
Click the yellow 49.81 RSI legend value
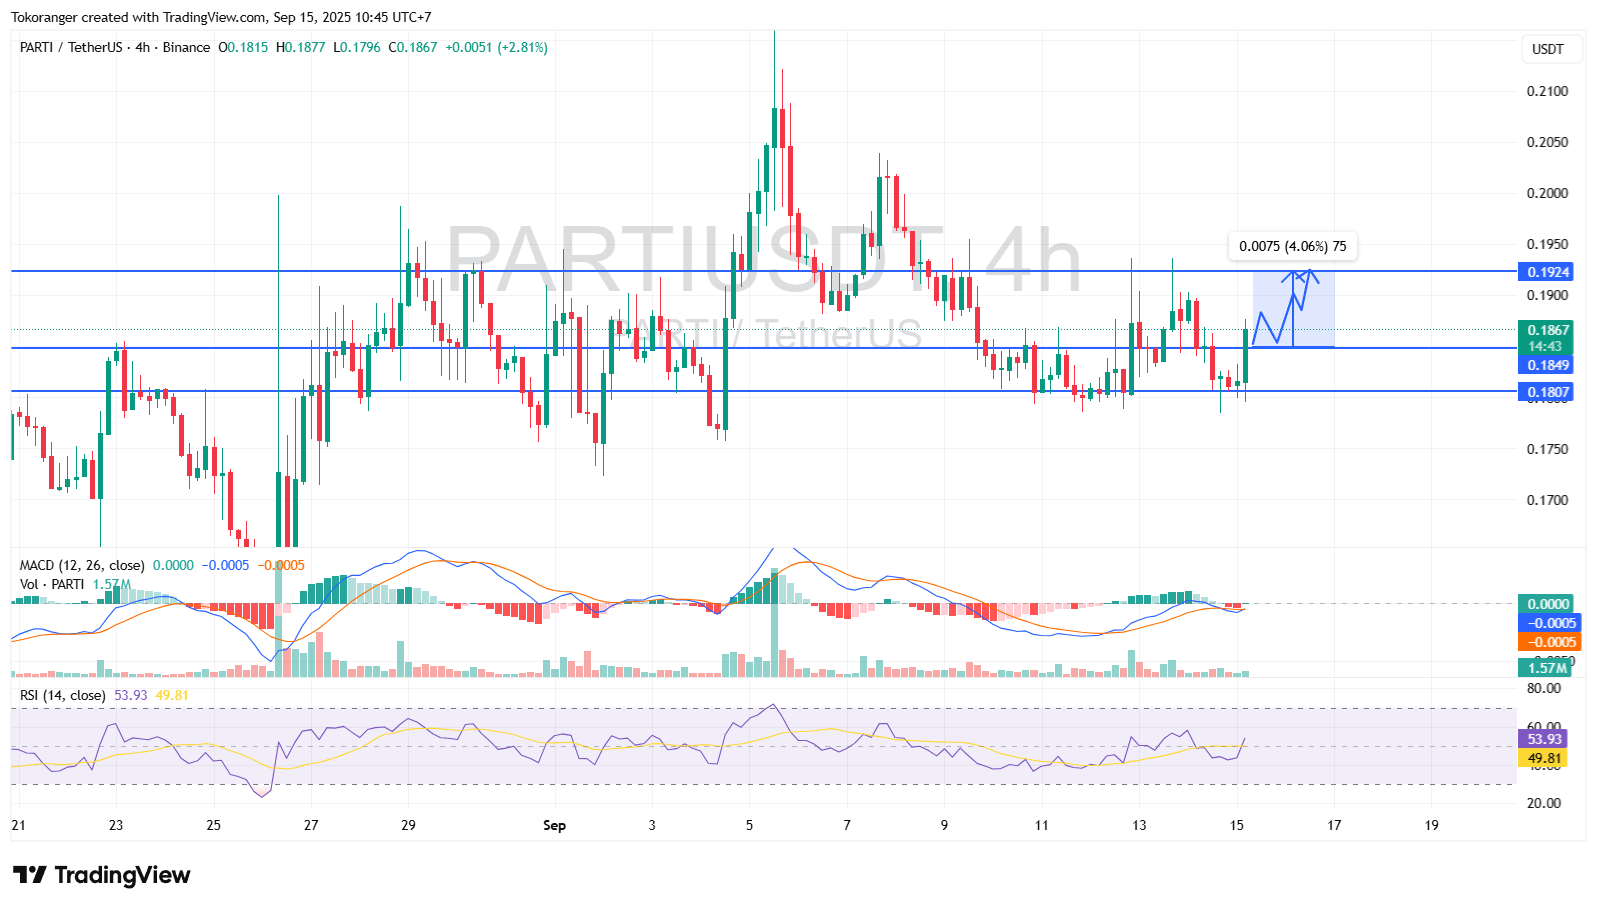tap(172, 695)
